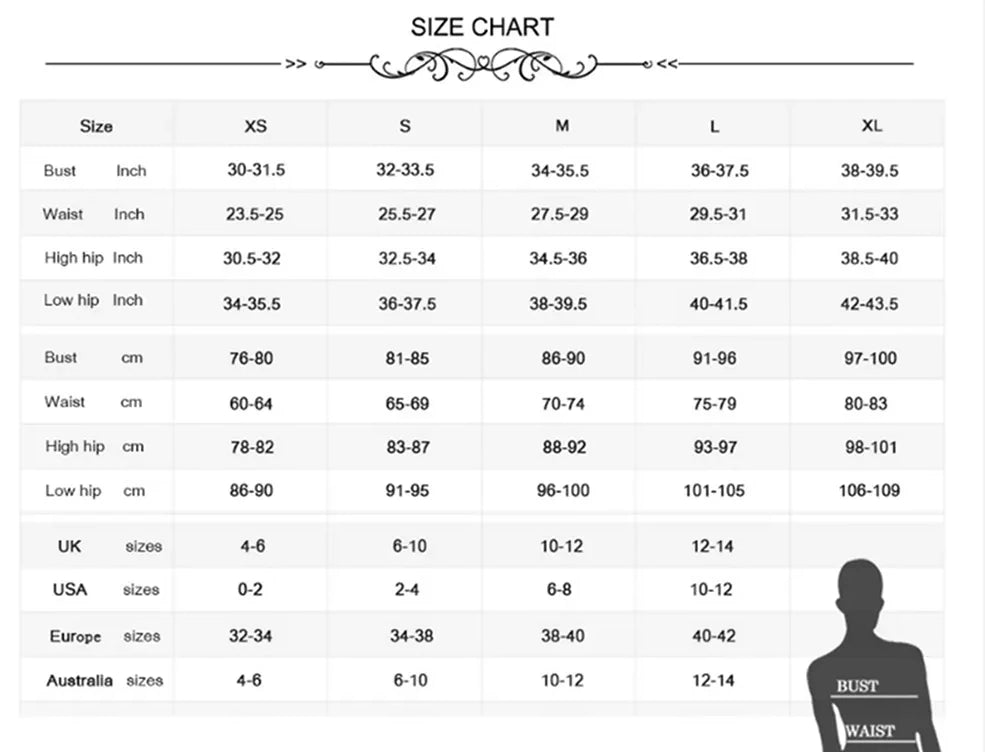
Task: Click the XL high hip value 38.5-40
Action: tap(869, 259)
